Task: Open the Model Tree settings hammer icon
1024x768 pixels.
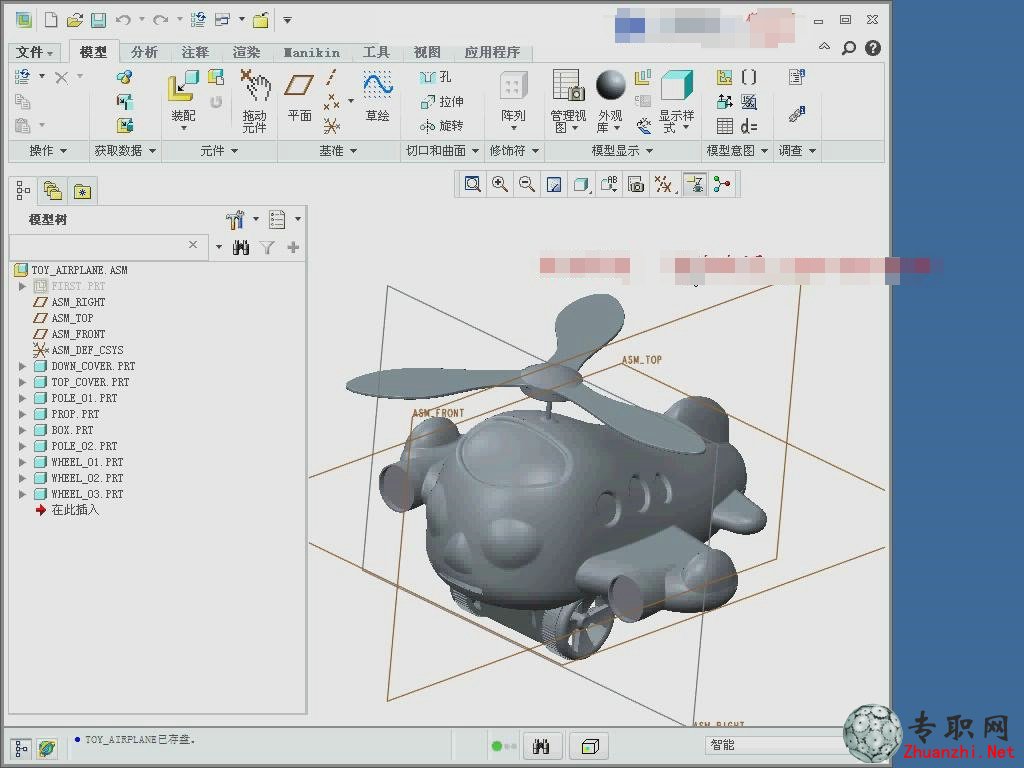Action: pyautogui.click(x=235, y=219)
